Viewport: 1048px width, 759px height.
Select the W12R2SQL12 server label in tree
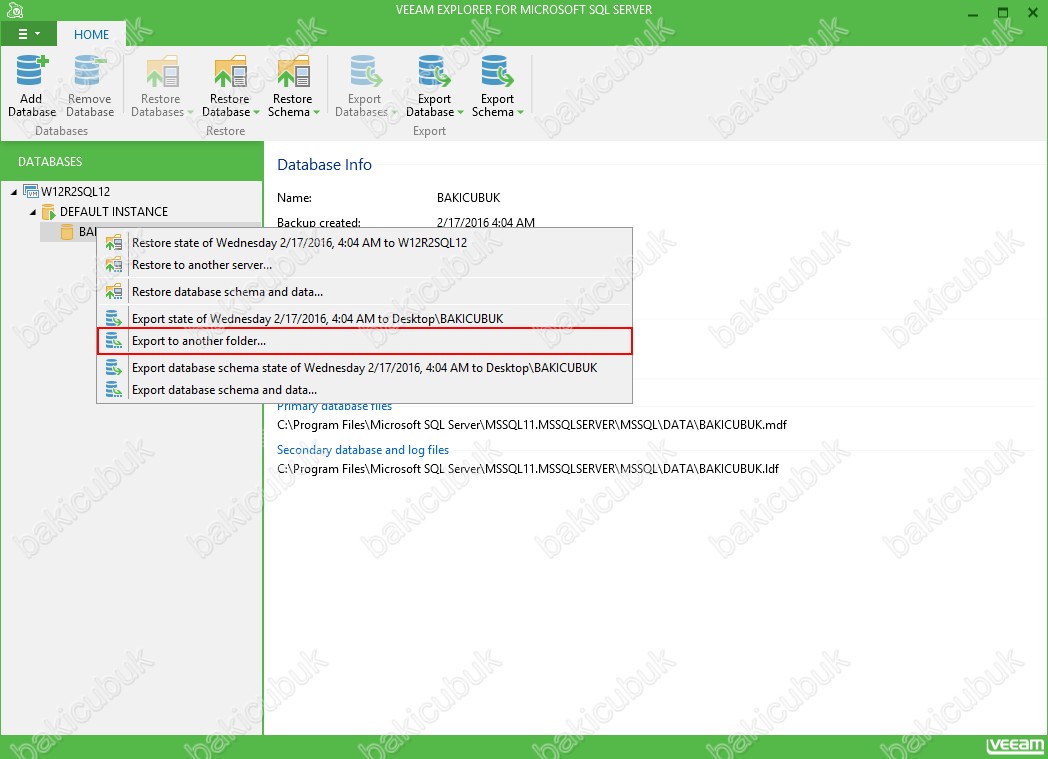coord(76,192)
